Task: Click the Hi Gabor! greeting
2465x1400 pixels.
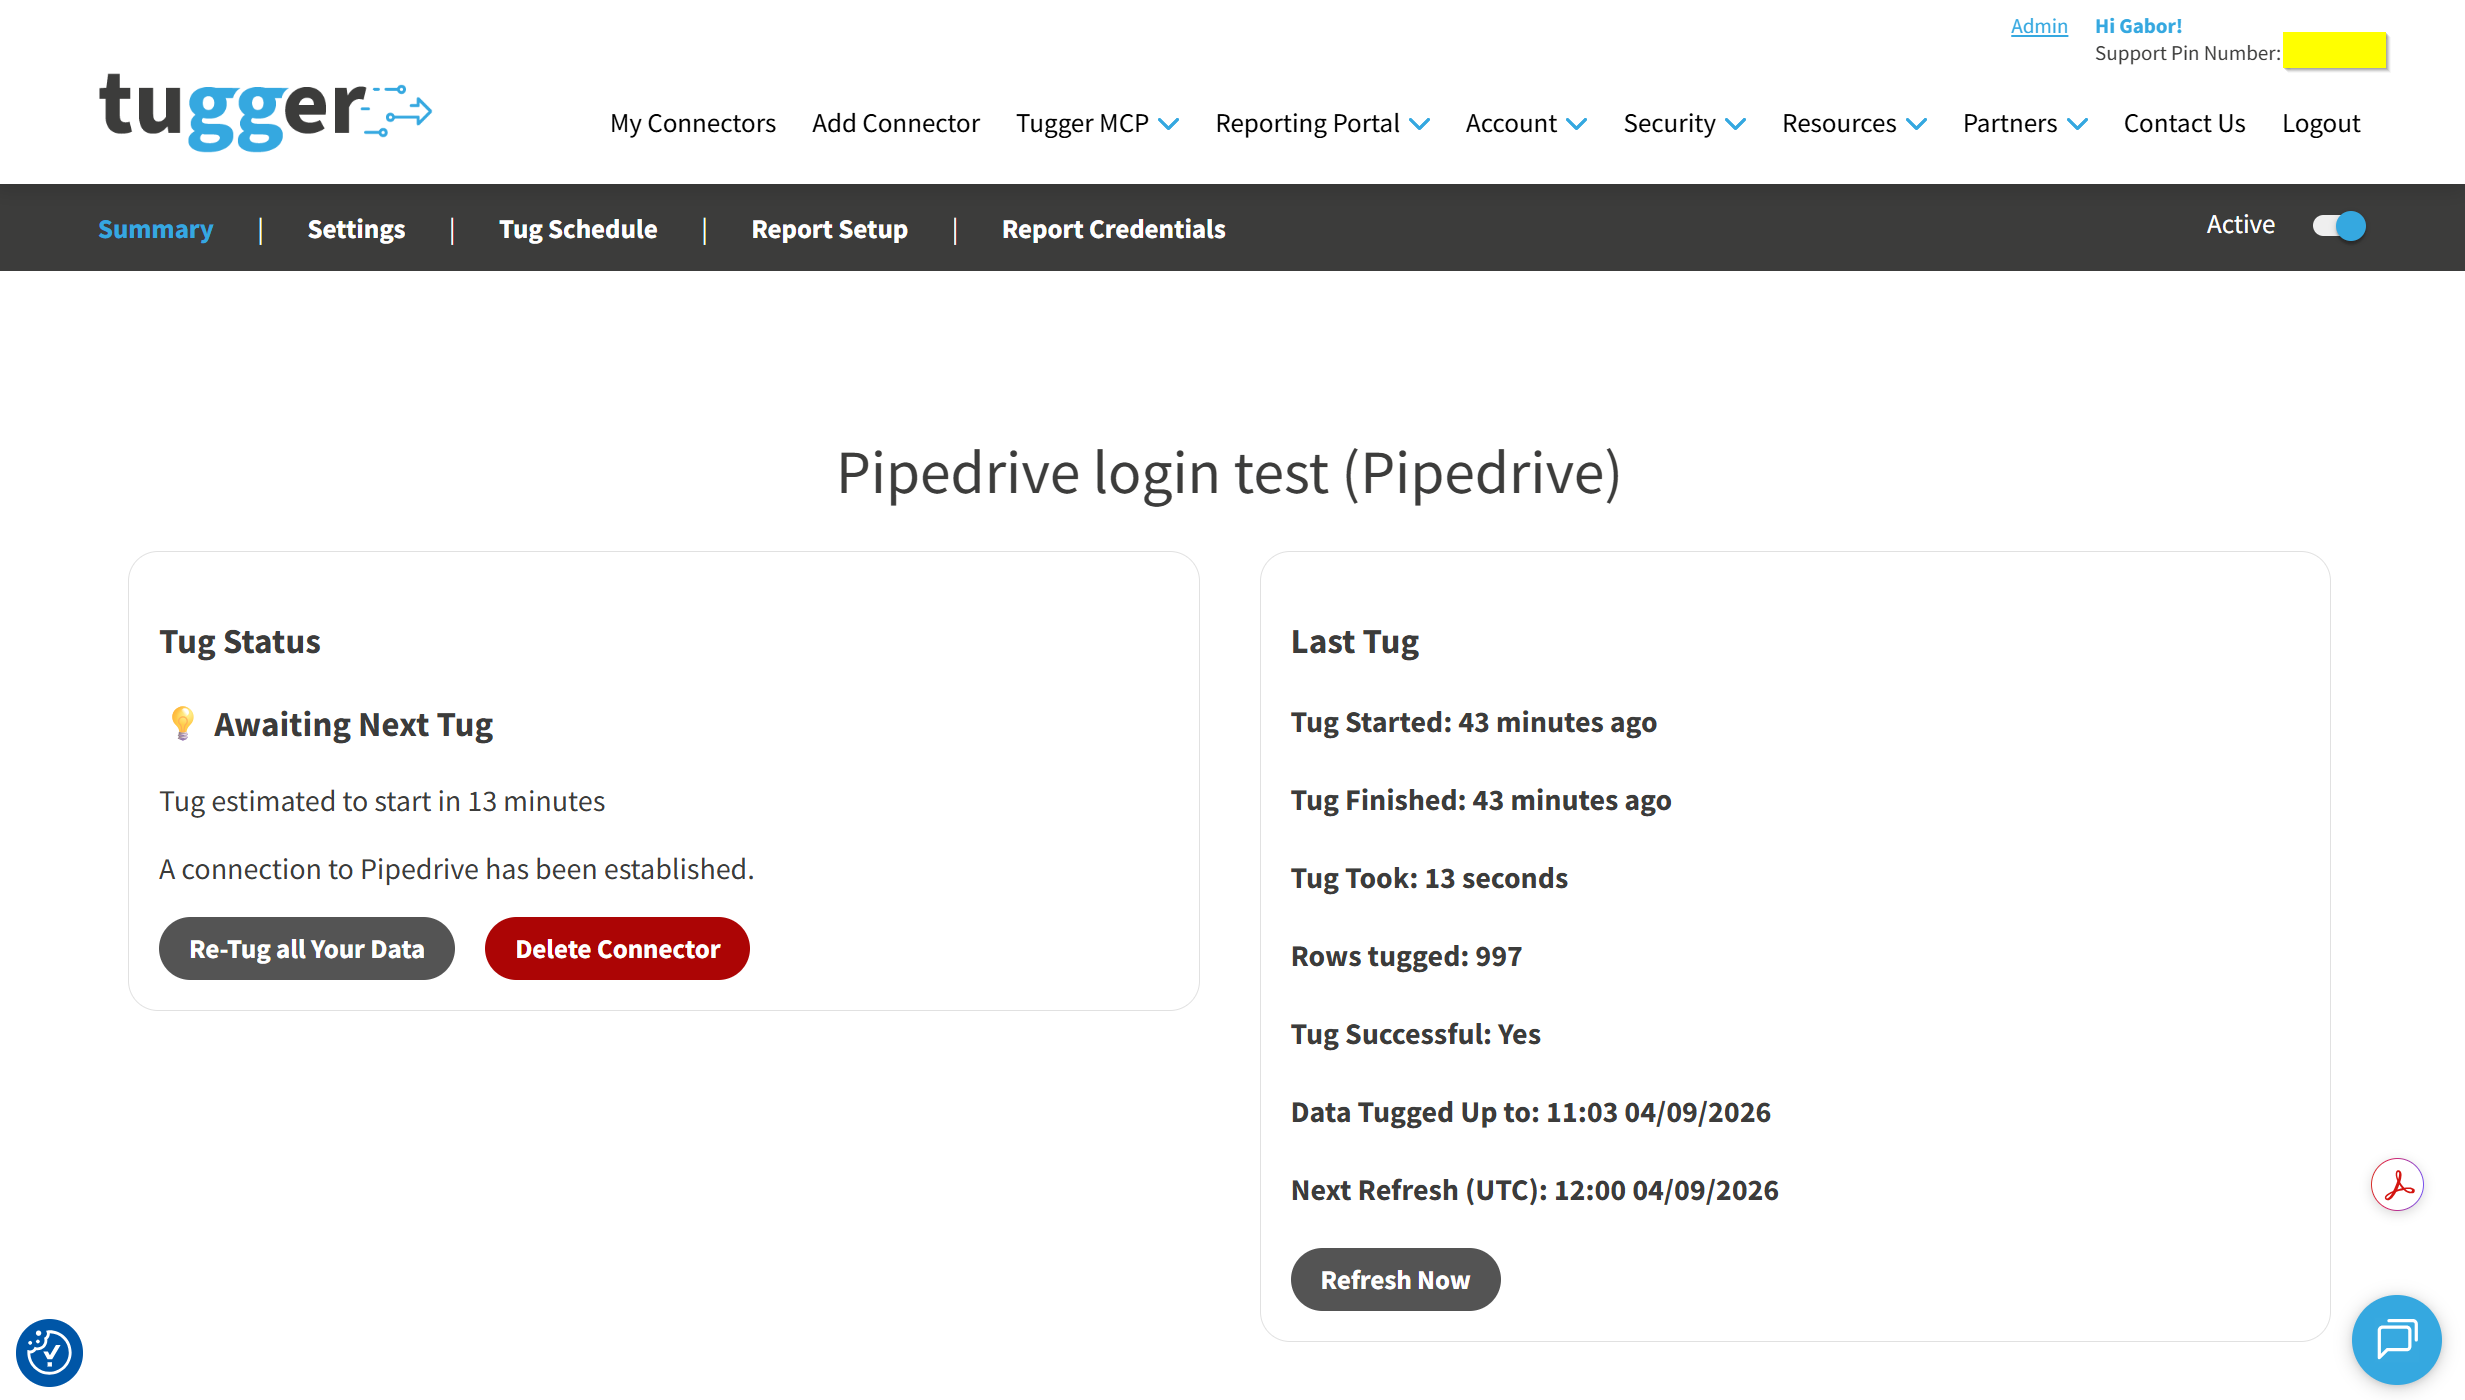Action: [x=2138, y=26]
